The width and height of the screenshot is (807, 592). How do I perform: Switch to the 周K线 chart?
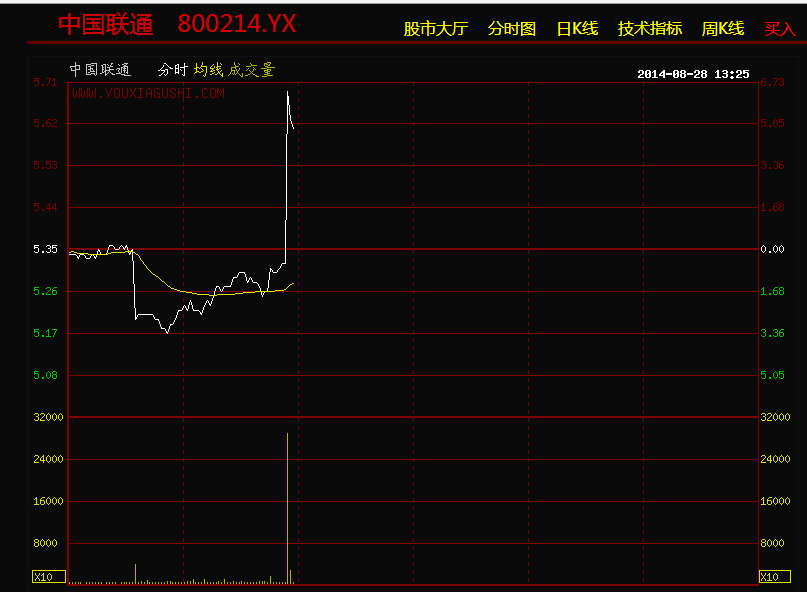(x=723, y=29)
